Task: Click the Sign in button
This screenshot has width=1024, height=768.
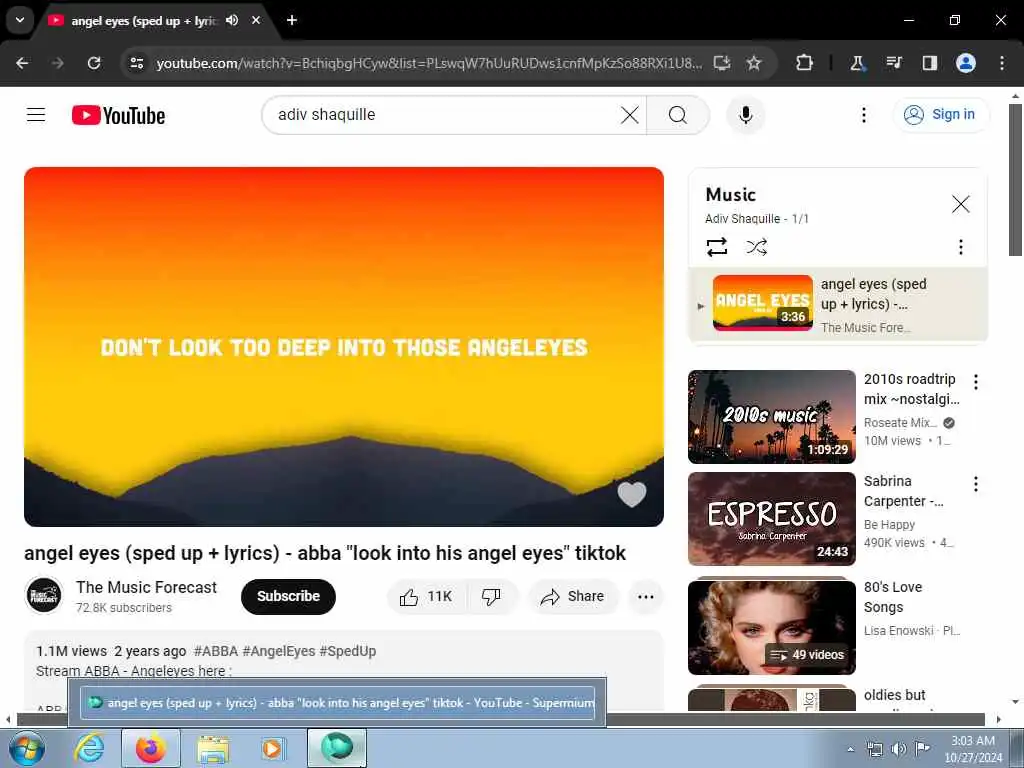Action: (940, 115)
